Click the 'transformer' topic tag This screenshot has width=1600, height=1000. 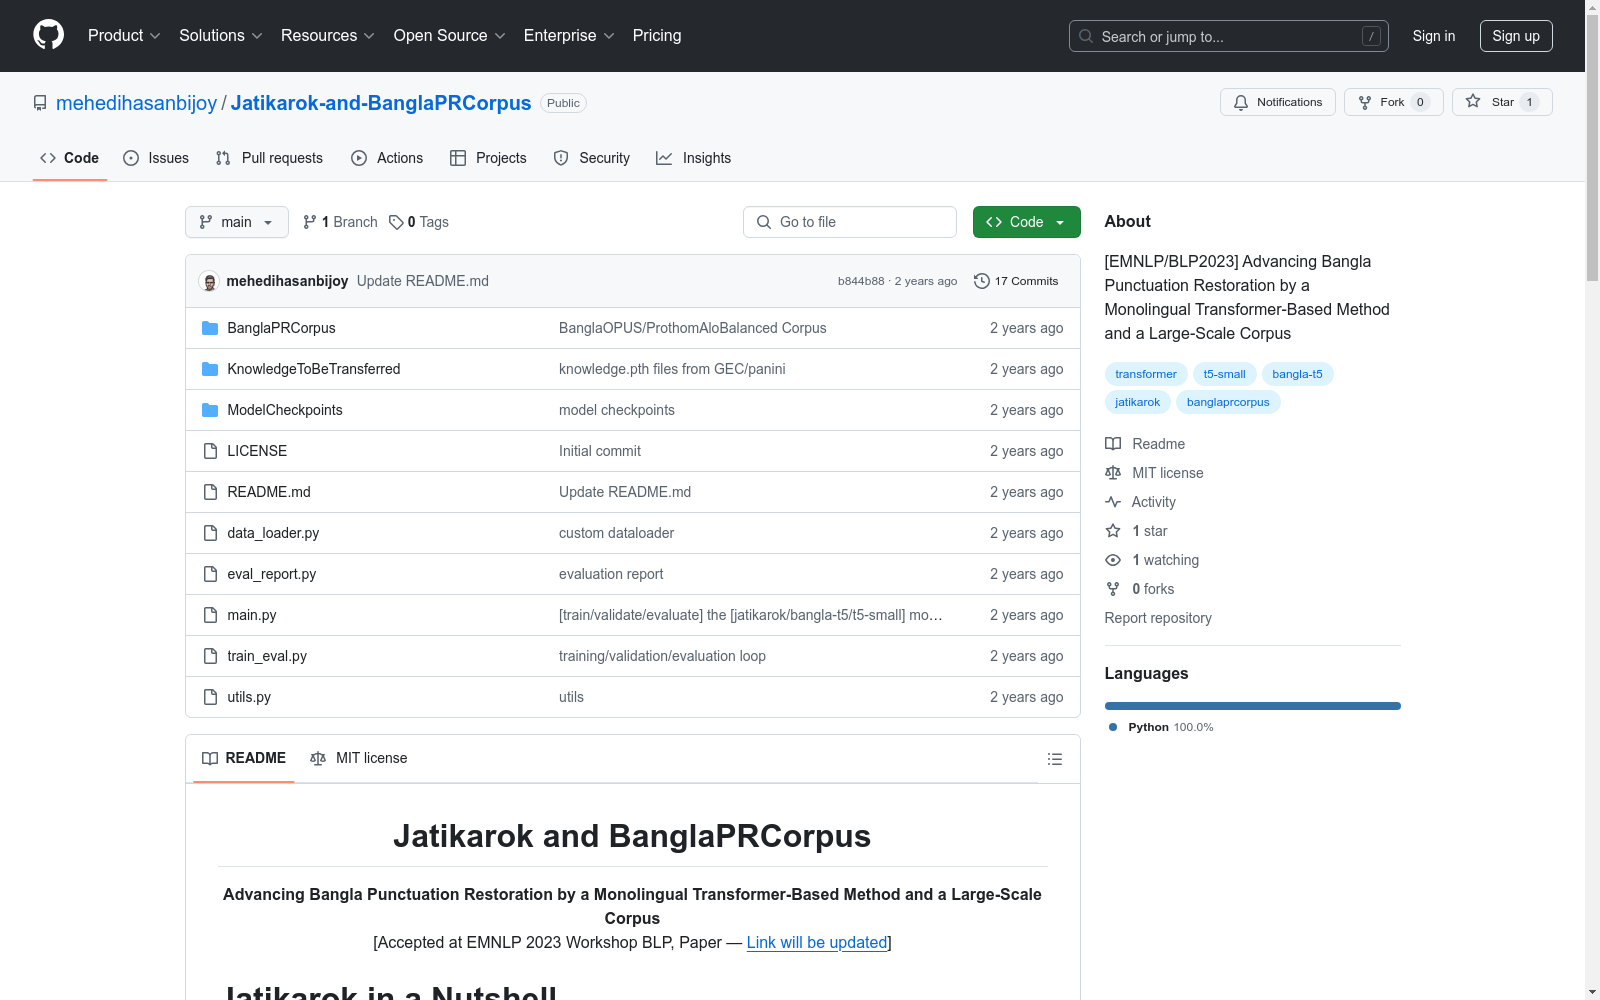(x=1146, y=374)
